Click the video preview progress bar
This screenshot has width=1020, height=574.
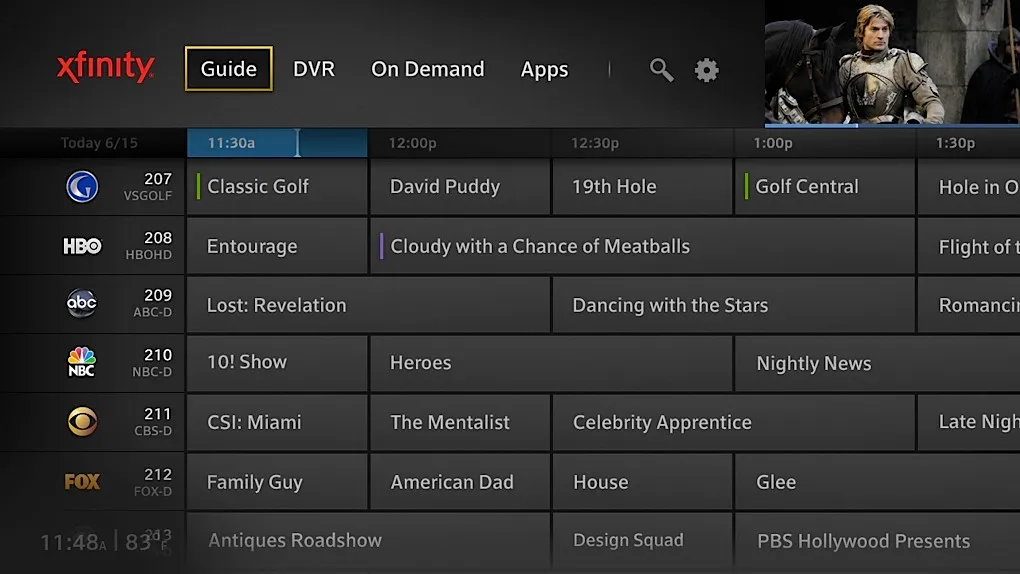(x=892, y=125)
